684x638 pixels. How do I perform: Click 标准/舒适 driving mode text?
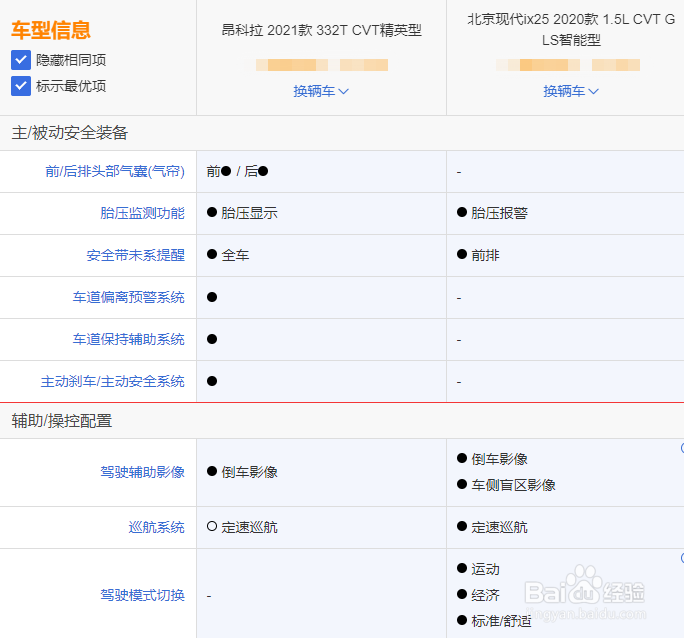click(501, 621)
